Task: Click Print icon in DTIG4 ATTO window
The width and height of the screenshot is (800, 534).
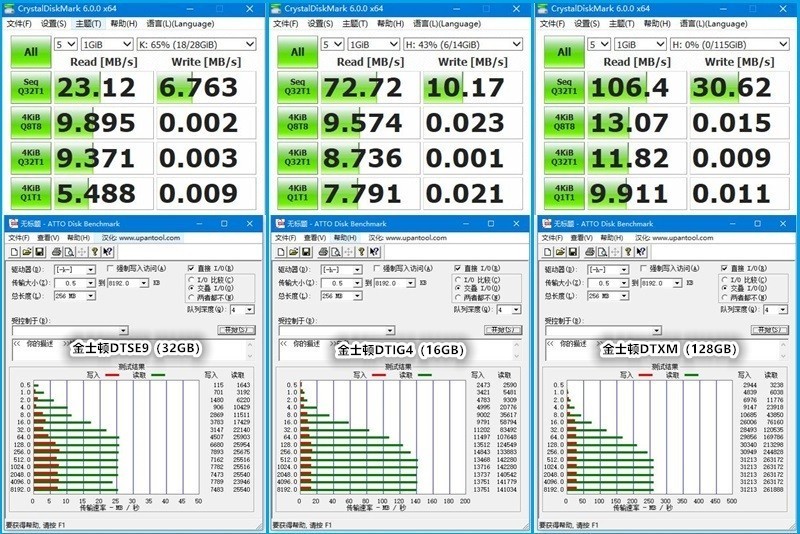Action: coord(323,251)
